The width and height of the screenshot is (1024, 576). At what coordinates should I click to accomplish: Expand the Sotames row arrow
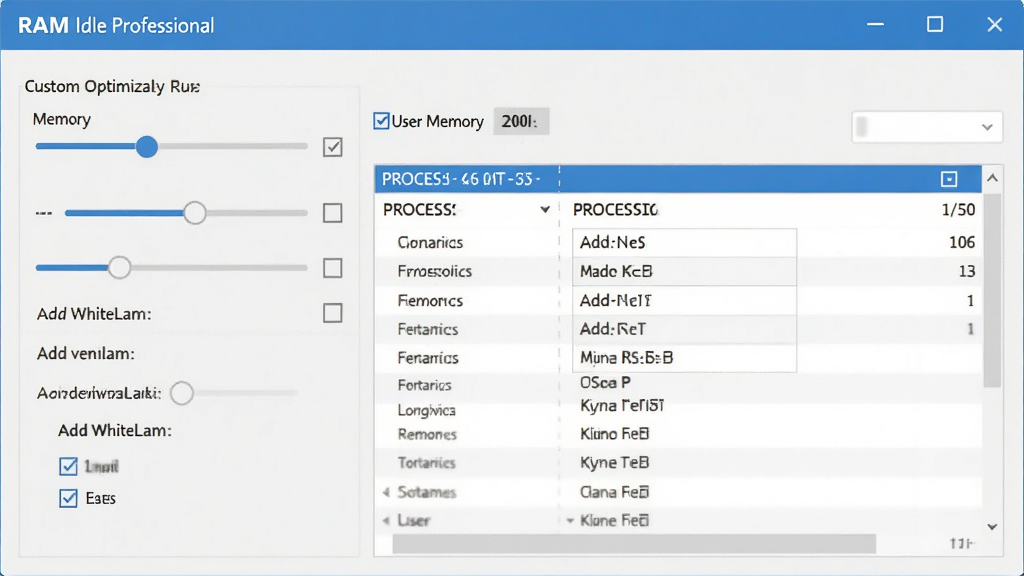[x=386, y=492]
